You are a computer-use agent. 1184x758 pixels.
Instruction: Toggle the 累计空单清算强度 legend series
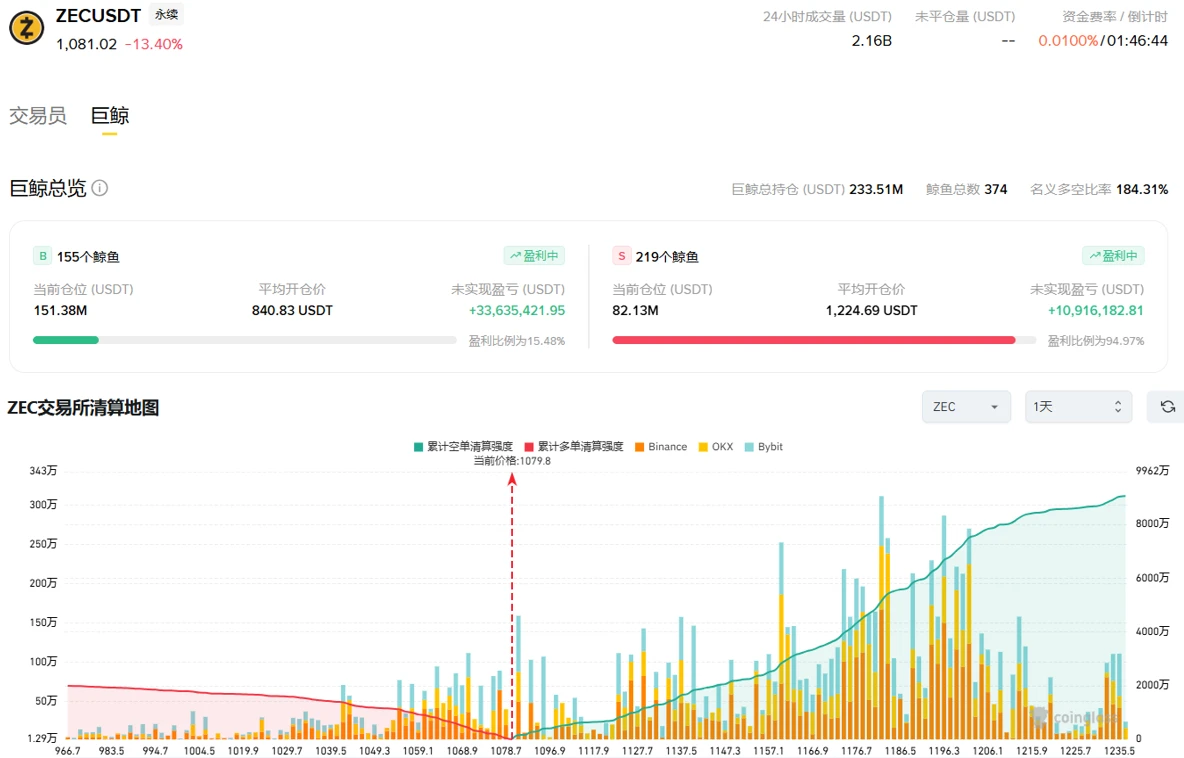coord(463,447)
